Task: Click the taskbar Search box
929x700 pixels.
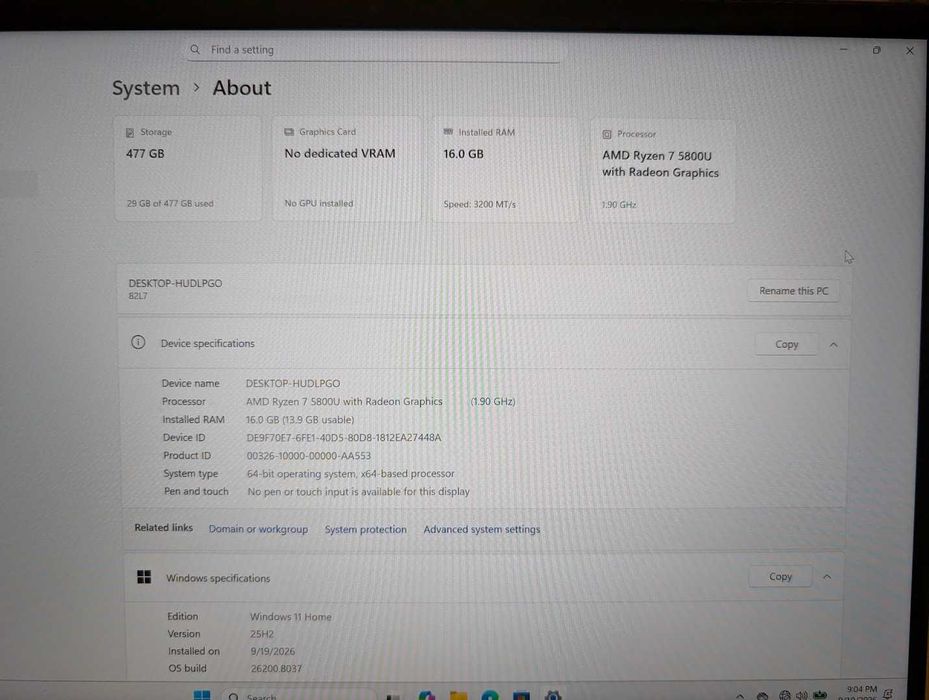Action: tap(299, 695)
